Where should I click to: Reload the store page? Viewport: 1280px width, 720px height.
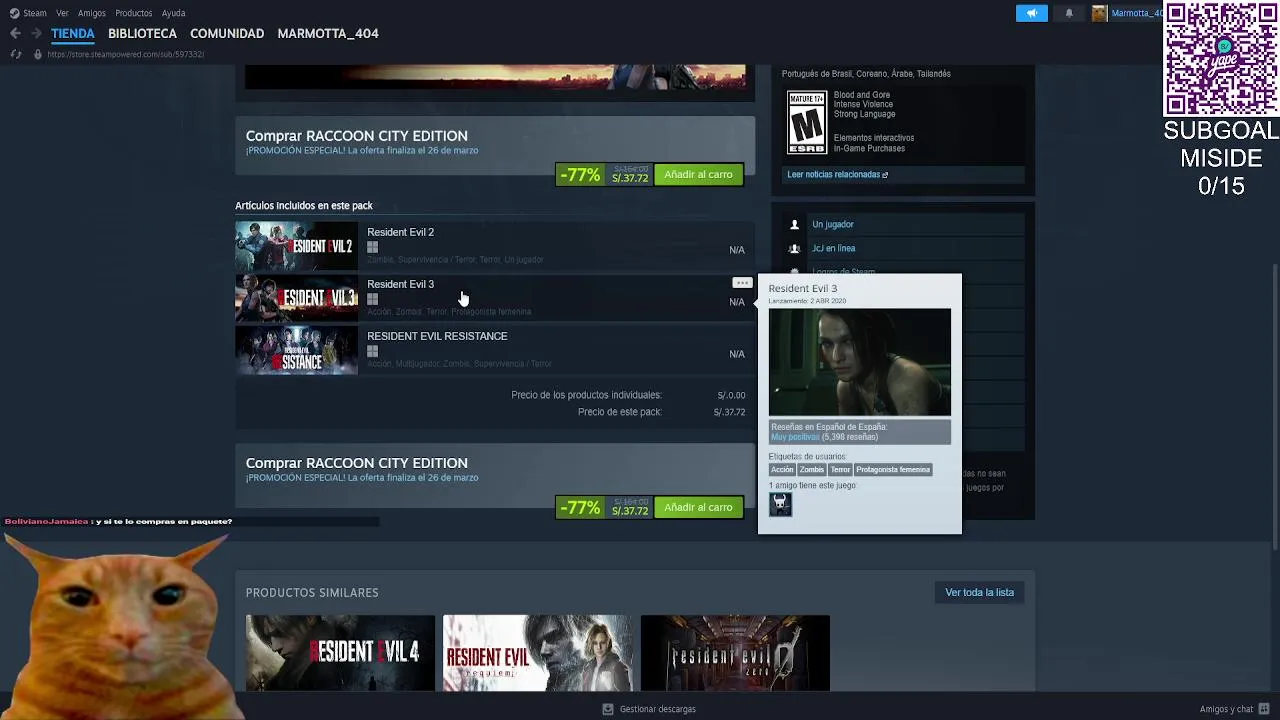pos(15,54)
